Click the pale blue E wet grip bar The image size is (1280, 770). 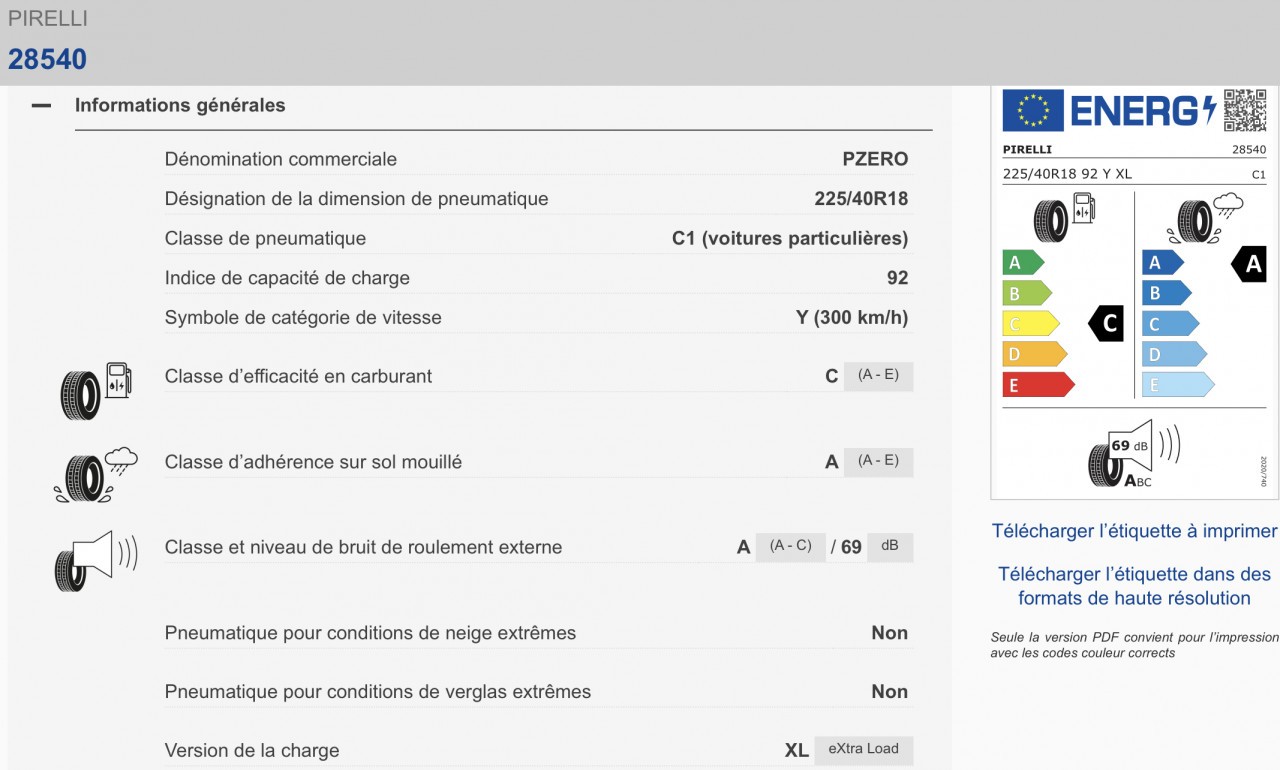[1178, 385]
